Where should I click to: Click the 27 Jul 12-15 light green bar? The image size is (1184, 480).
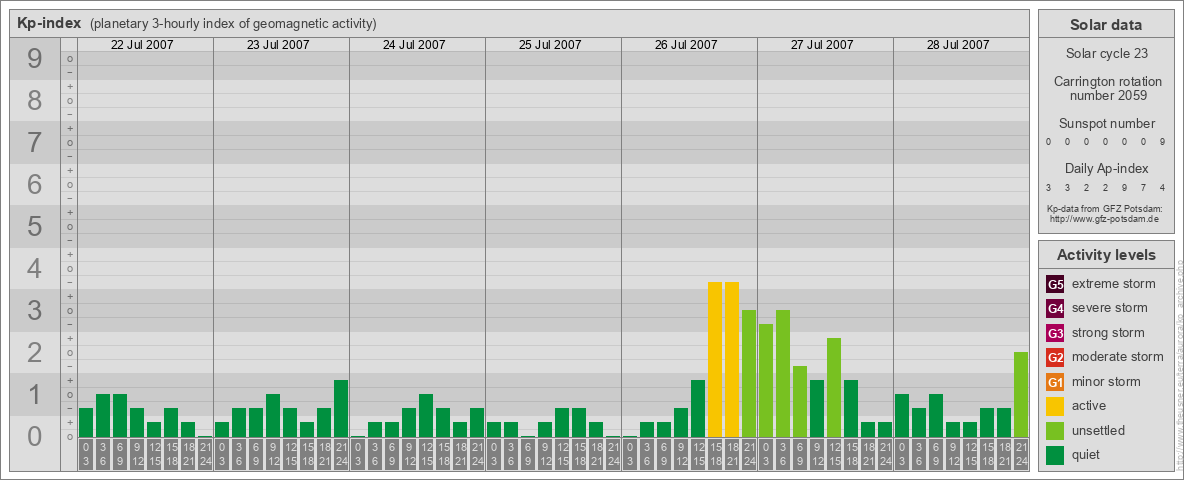coord(834,387)
